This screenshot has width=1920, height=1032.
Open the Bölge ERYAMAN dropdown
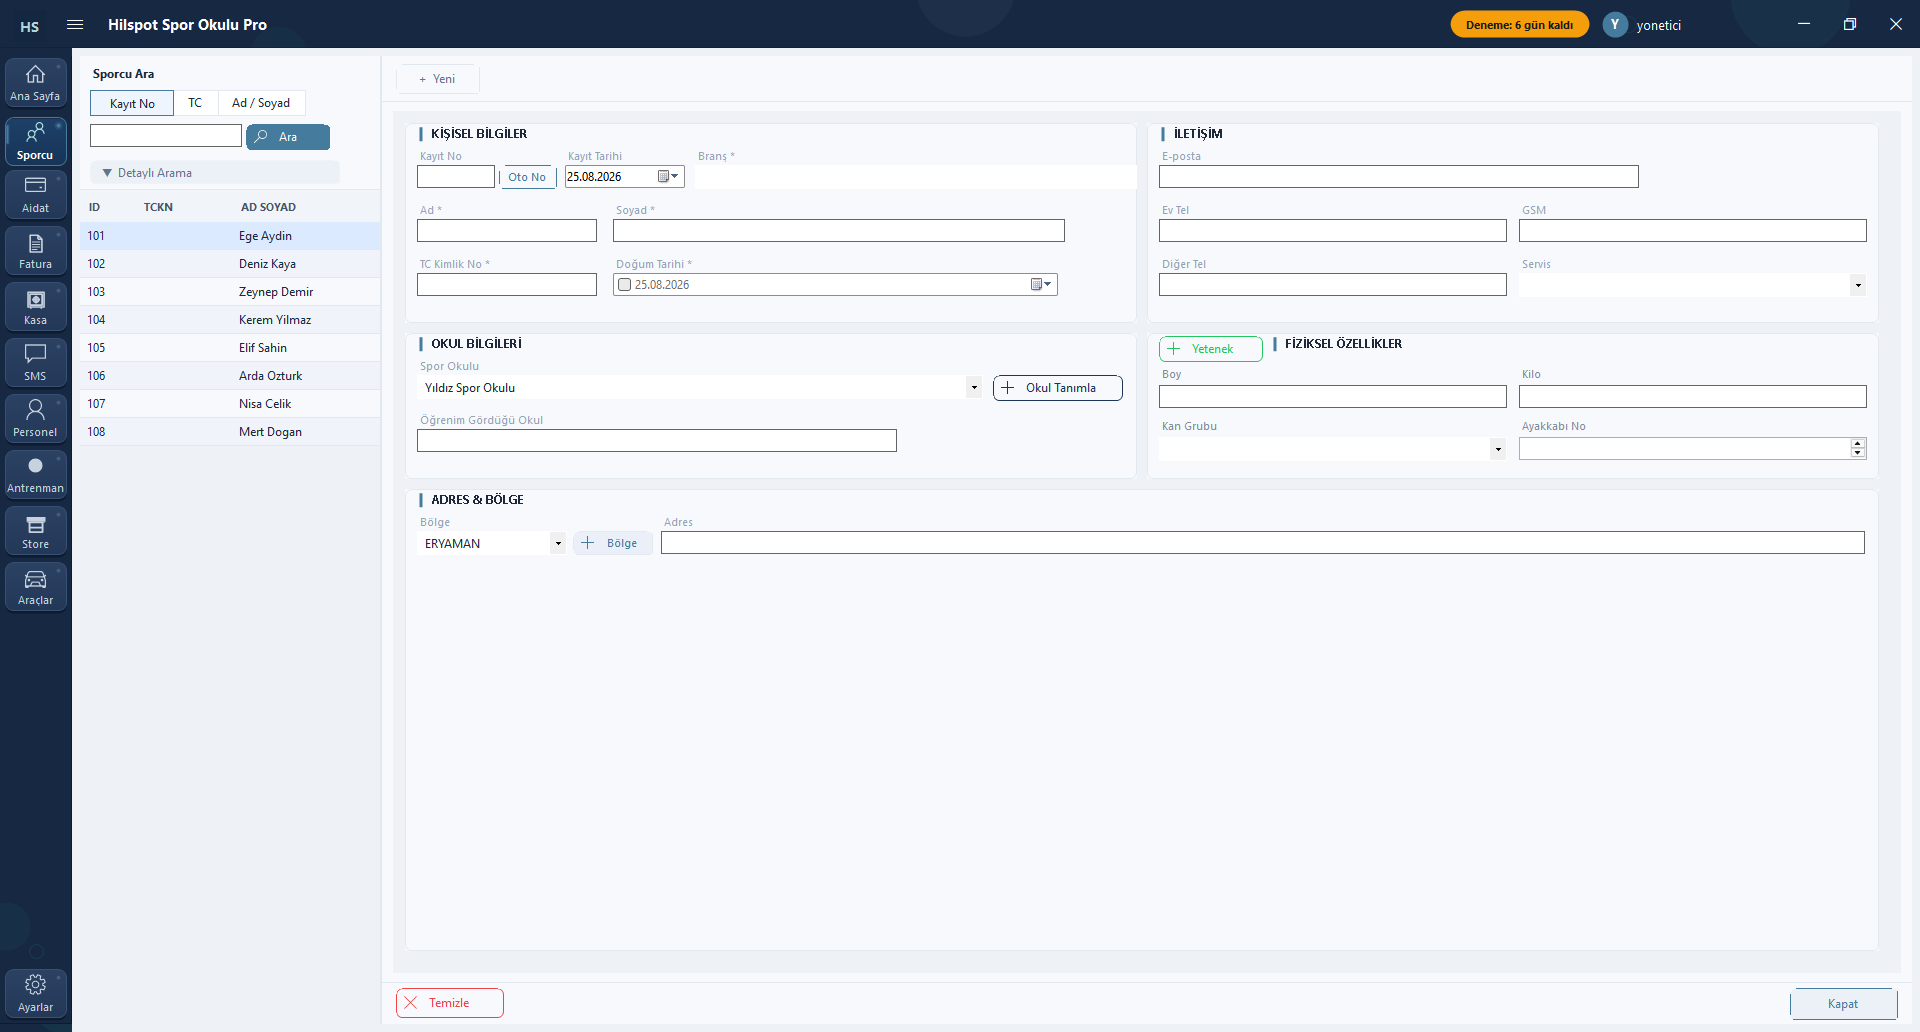[558, 544]
